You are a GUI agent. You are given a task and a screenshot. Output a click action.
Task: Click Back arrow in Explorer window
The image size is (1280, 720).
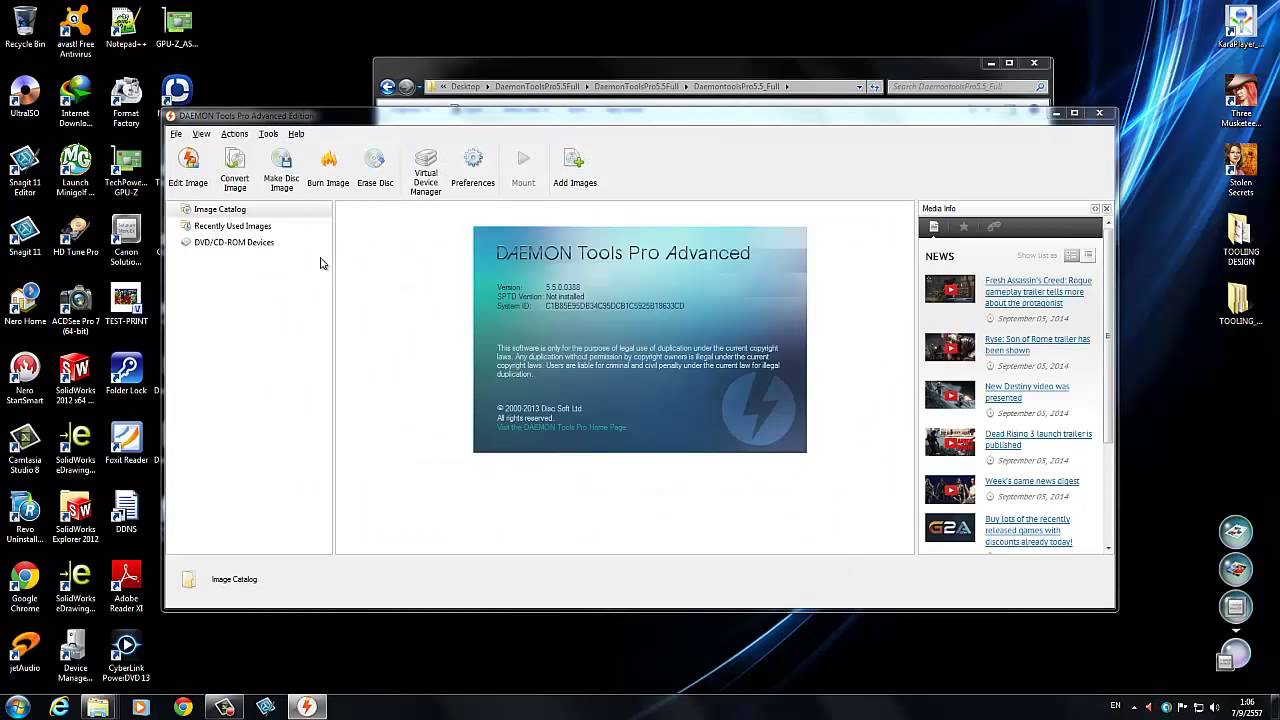pyautogui.click(x=388, y=87)
